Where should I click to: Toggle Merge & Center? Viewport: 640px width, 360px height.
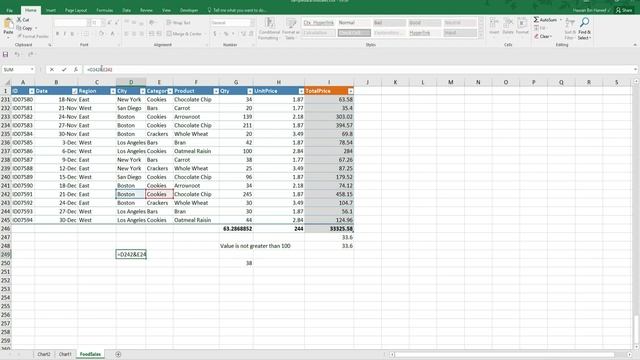pyautogui.click(x=184, y=34)
